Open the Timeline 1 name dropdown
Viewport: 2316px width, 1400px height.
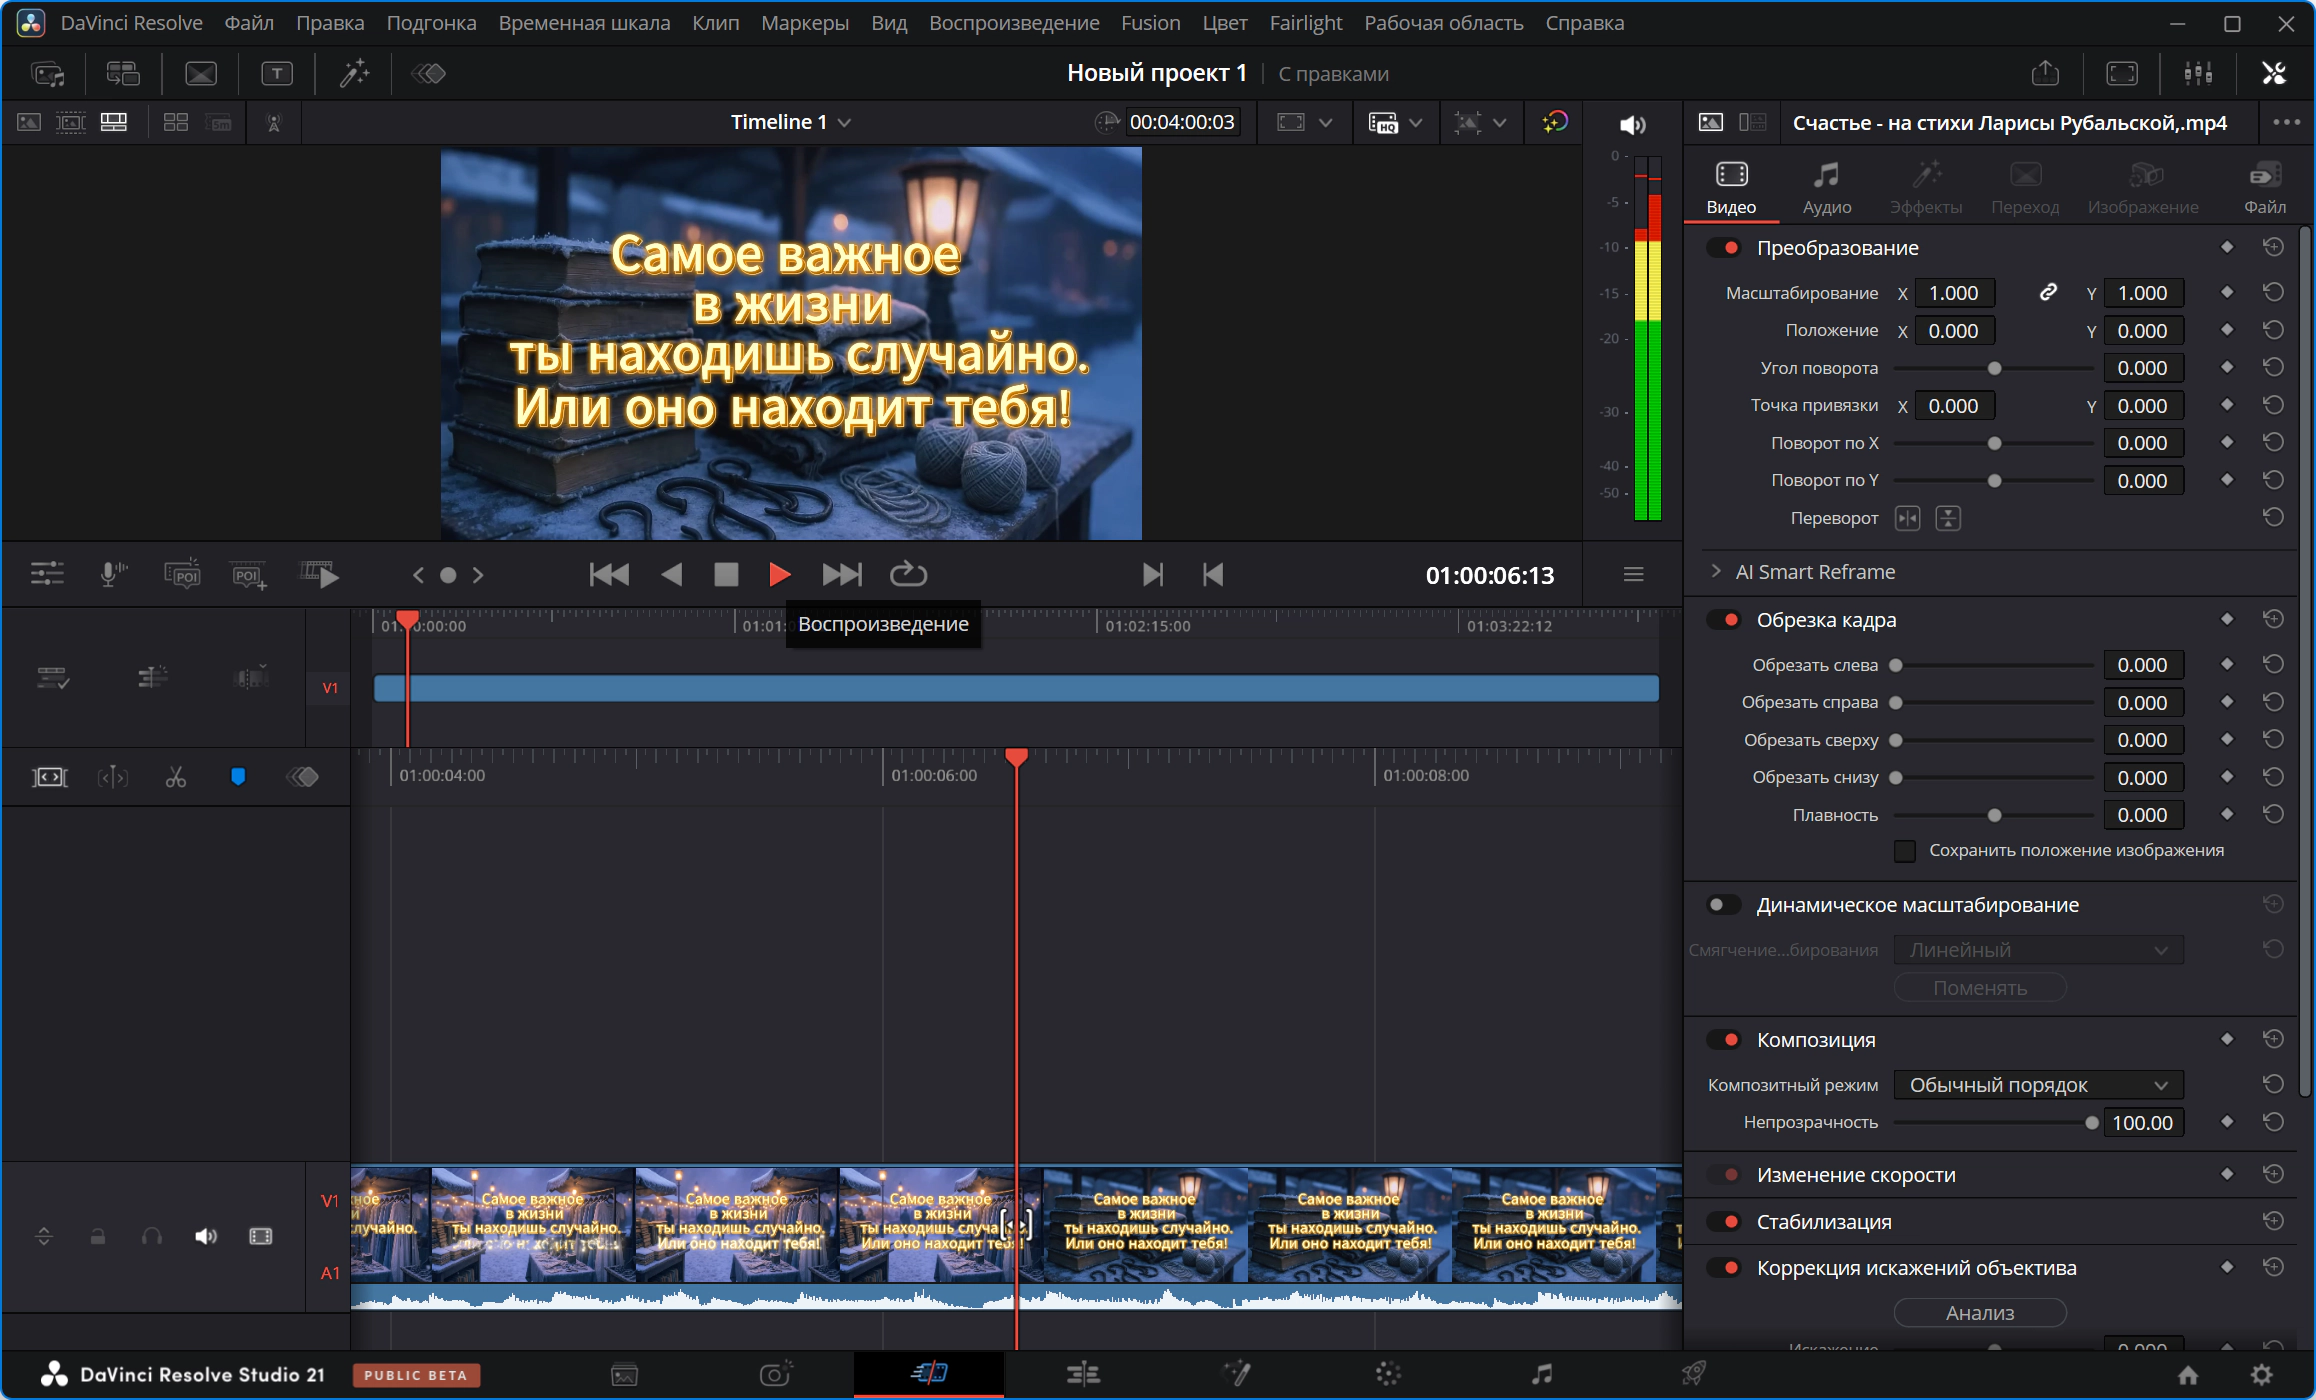pyautogui.click(x=790, y=122)
